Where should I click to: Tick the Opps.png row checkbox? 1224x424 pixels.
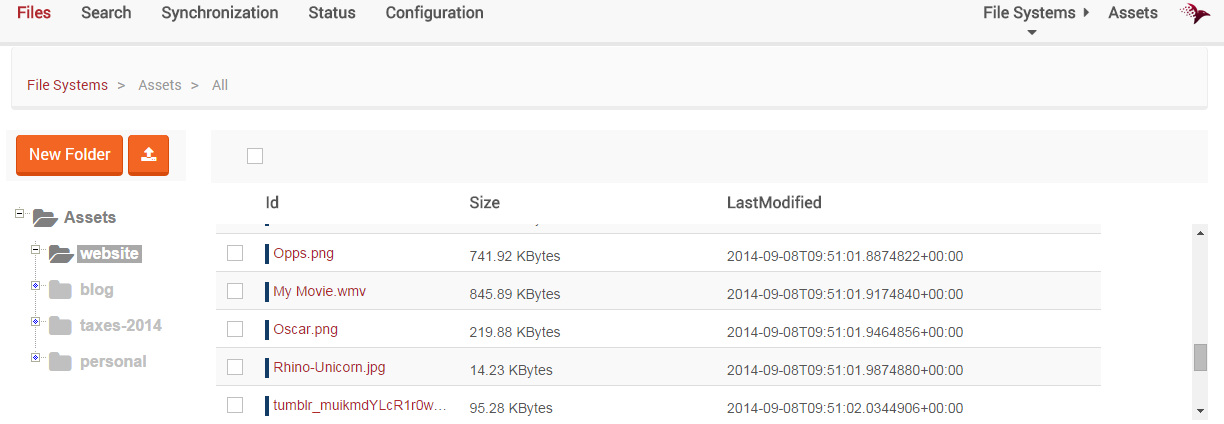[235, 253]
